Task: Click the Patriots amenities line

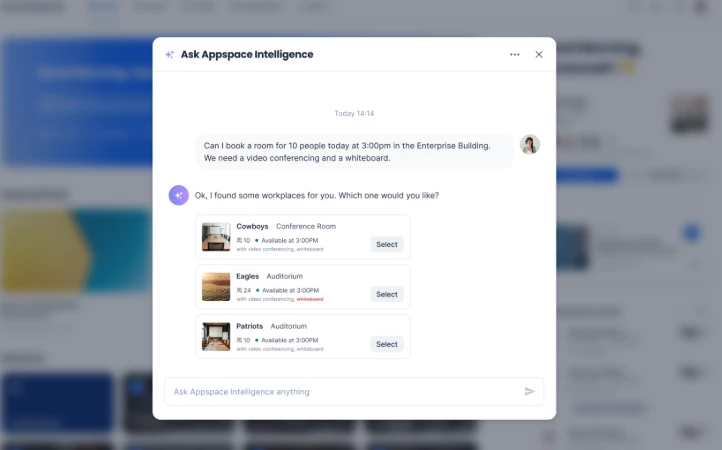Action: click(279, 349)
